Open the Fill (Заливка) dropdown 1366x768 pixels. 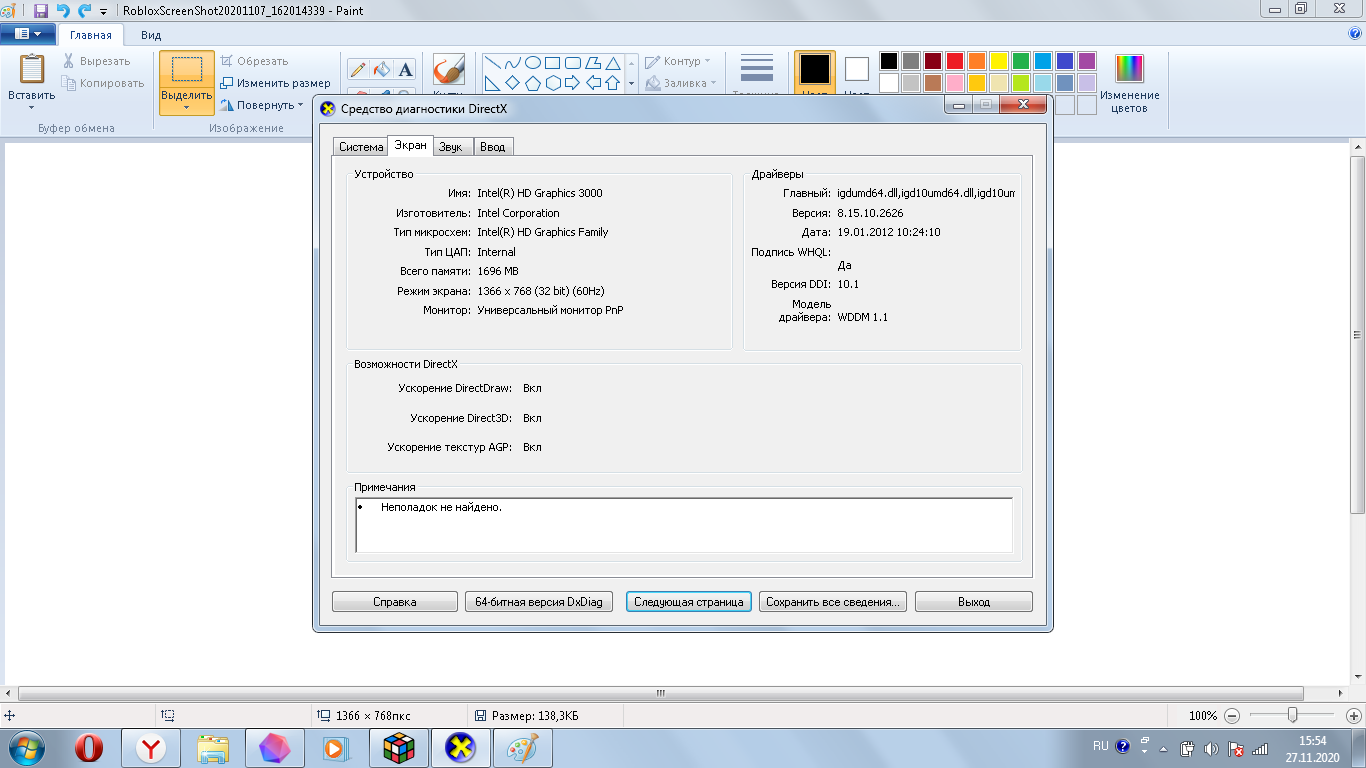682,83
